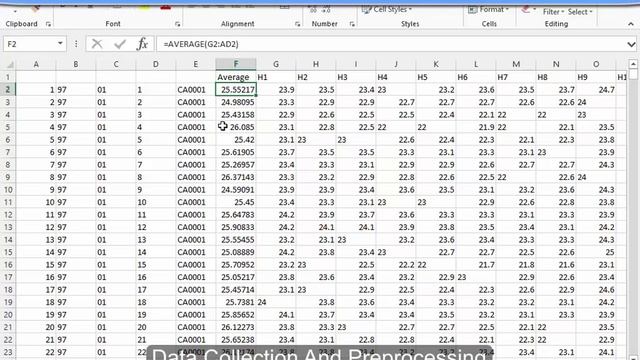
Task: Open the Format cells dropdown
Action: [489, 9]
